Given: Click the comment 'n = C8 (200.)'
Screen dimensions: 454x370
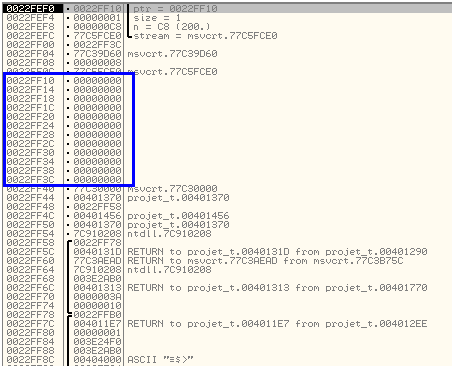Looking at the screenshot, I should tap(172, 26).
